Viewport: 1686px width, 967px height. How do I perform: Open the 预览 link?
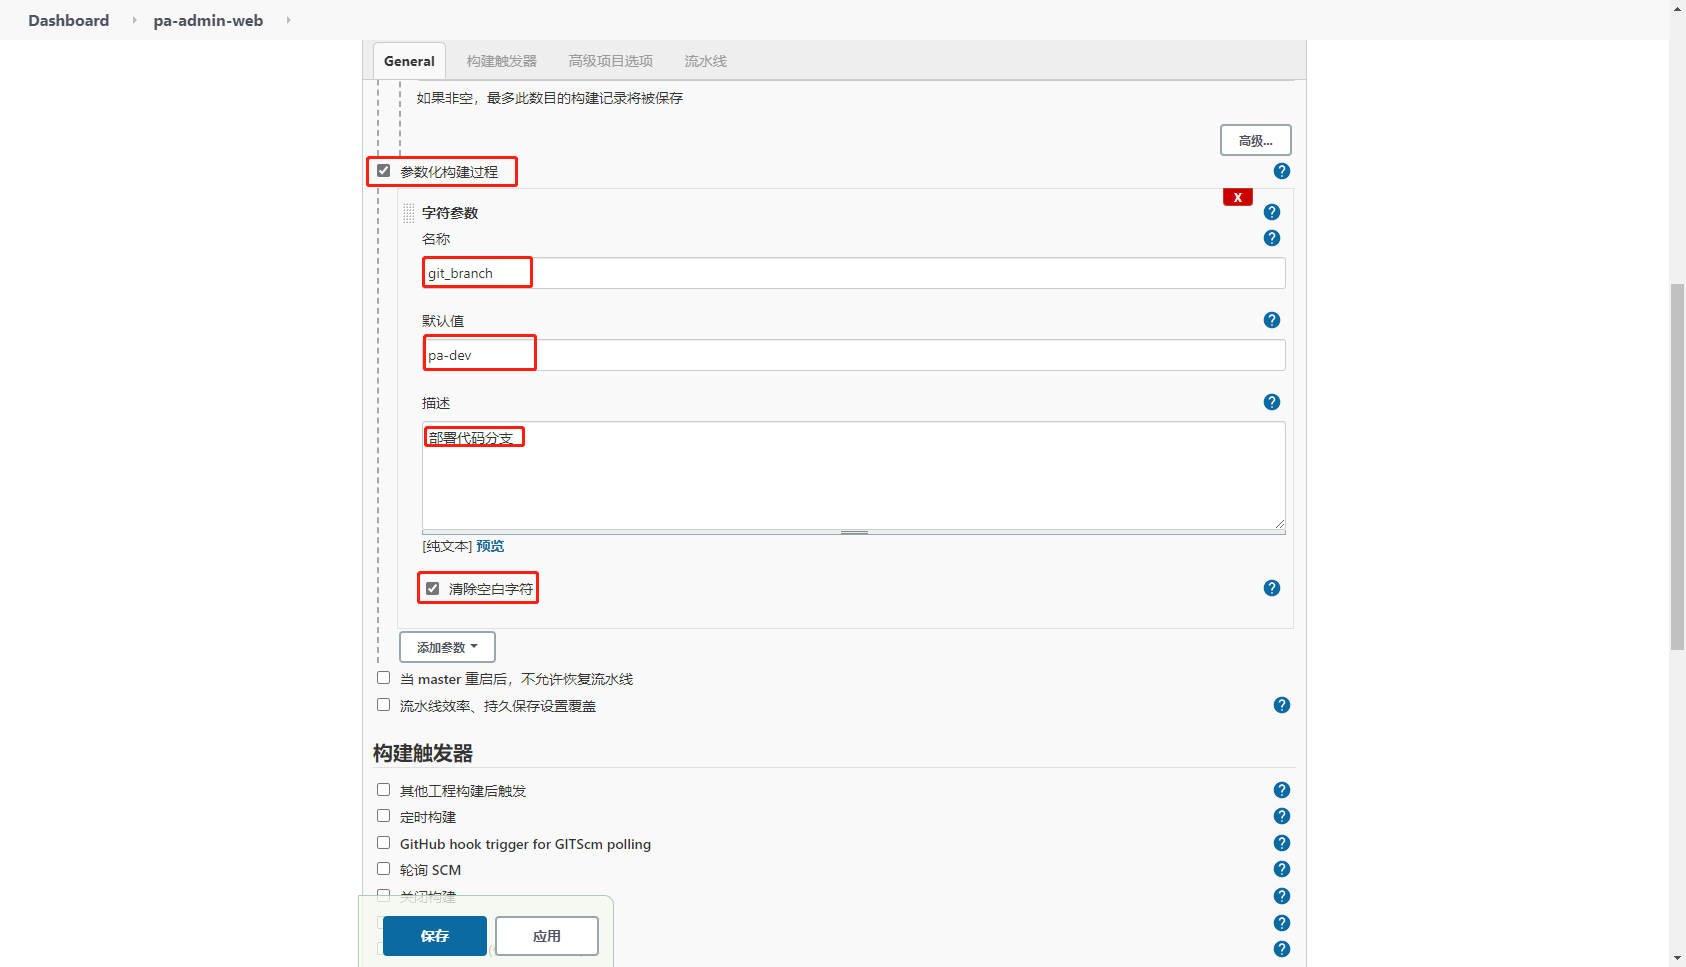[x=490, y=546]
